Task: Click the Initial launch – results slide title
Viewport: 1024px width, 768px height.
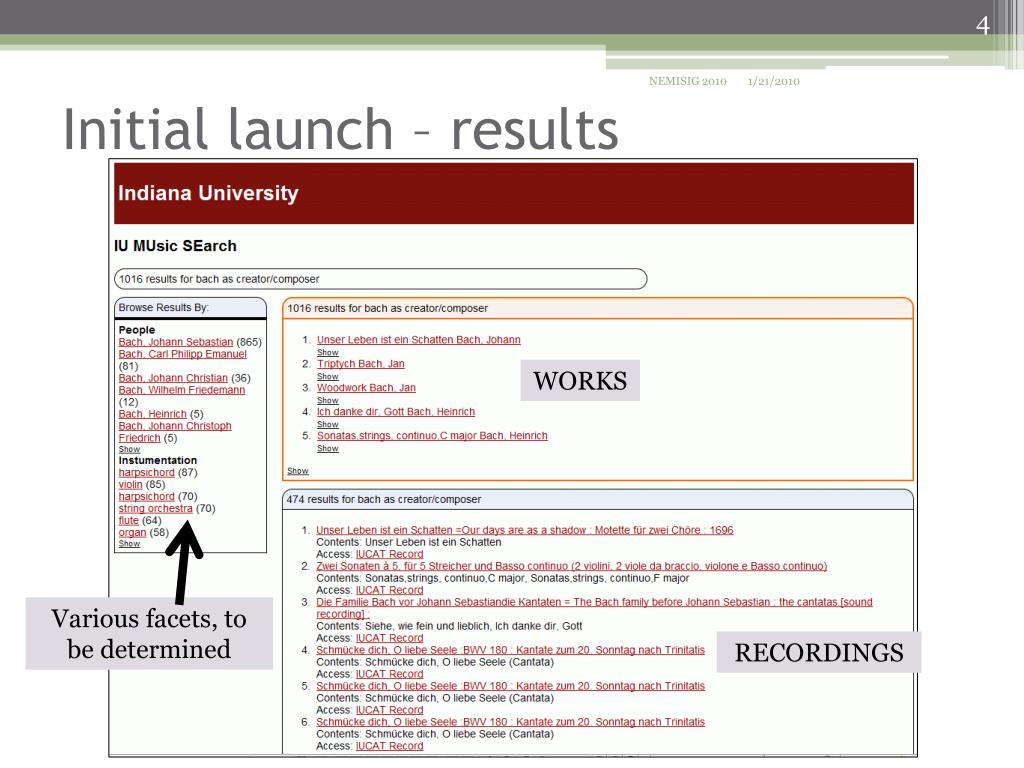Action: 340,129
